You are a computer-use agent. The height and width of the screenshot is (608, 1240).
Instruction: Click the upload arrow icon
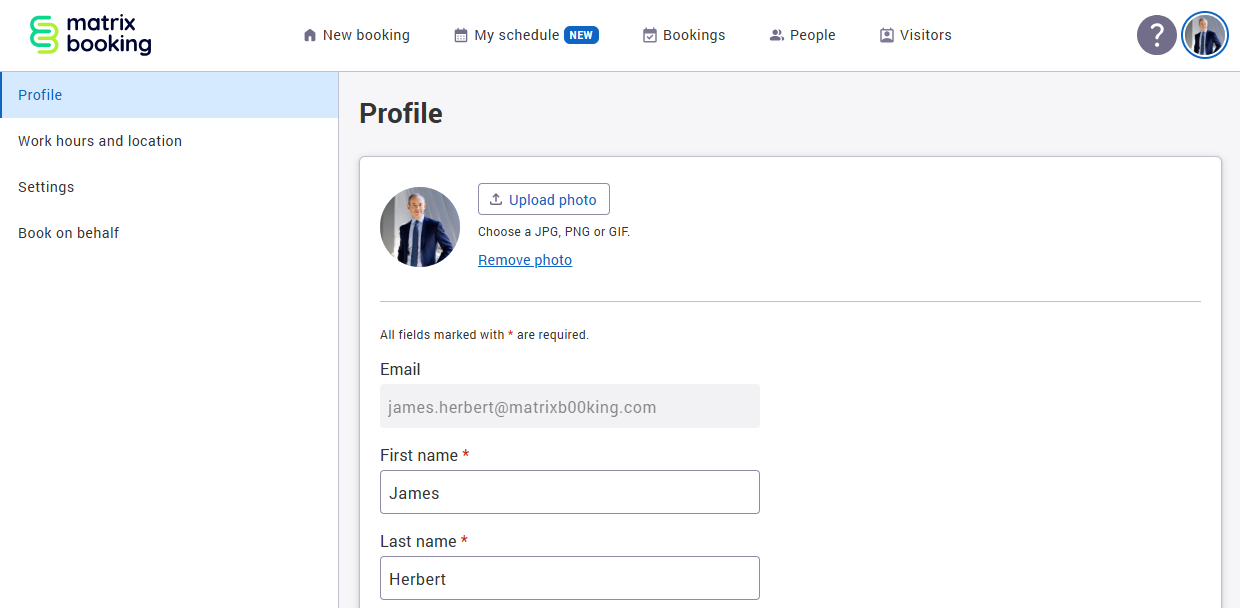click(x=496, y=199)
